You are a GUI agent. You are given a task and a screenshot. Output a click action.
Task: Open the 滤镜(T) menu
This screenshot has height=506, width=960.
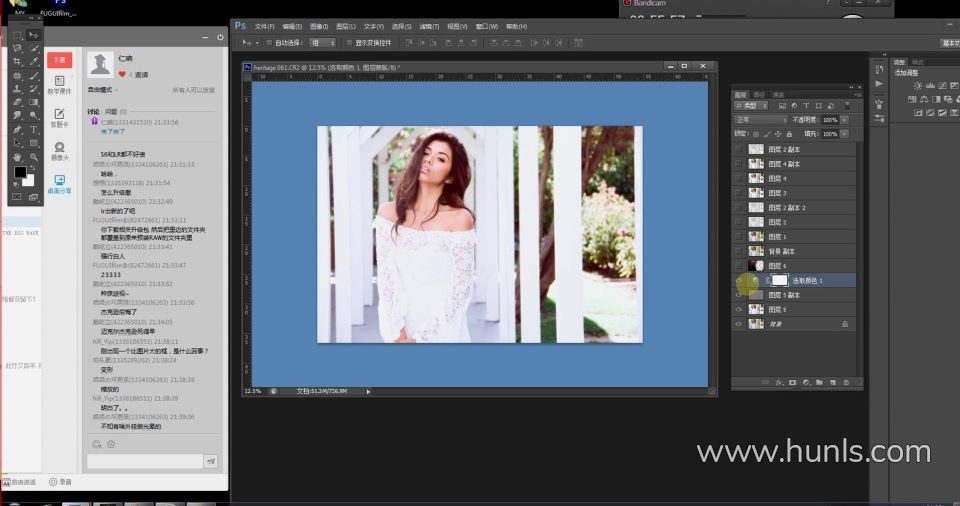tap(429, 26)
